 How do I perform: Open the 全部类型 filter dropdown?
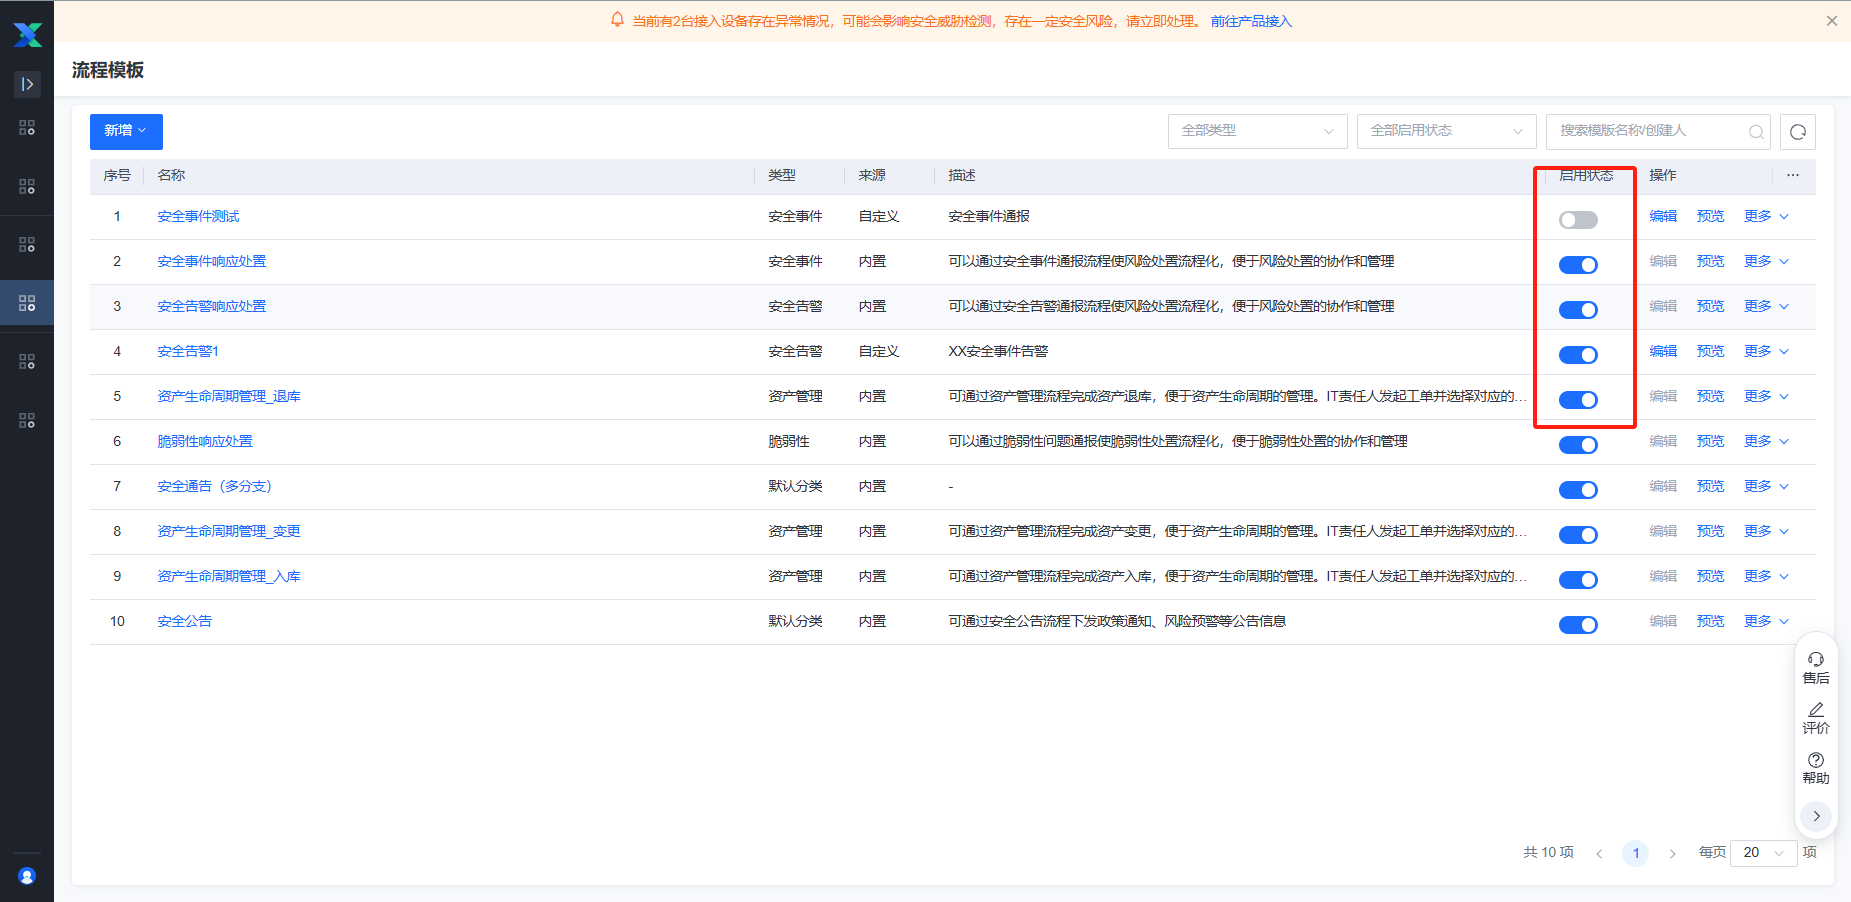click(x=1256, y=131)
